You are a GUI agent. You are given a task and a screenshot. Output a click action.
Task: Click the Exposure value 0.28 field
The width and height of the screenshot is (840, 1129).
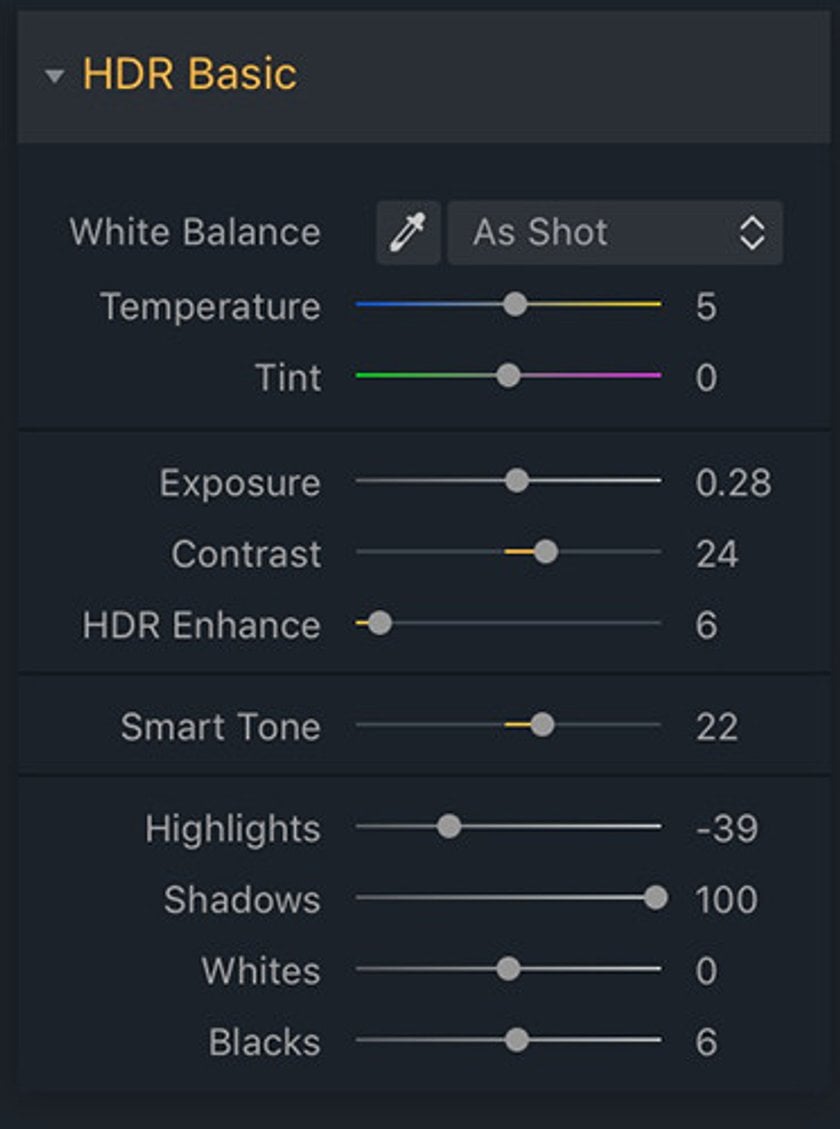(x=733, y=482)
